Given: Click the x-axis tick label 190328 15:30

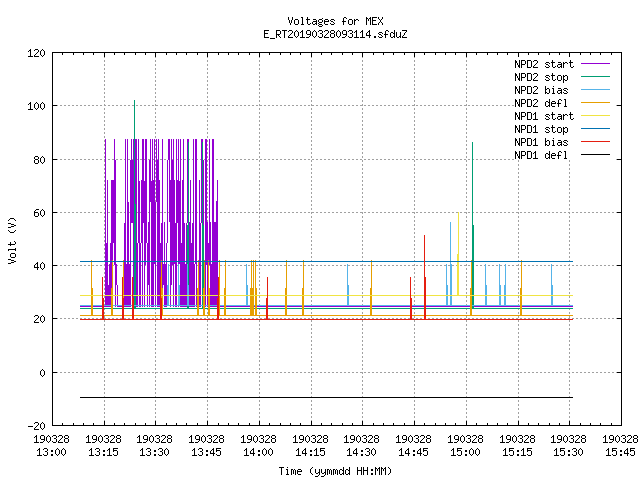Looking at the screenshot, I should pyautogui.click(x=569, y=446).
